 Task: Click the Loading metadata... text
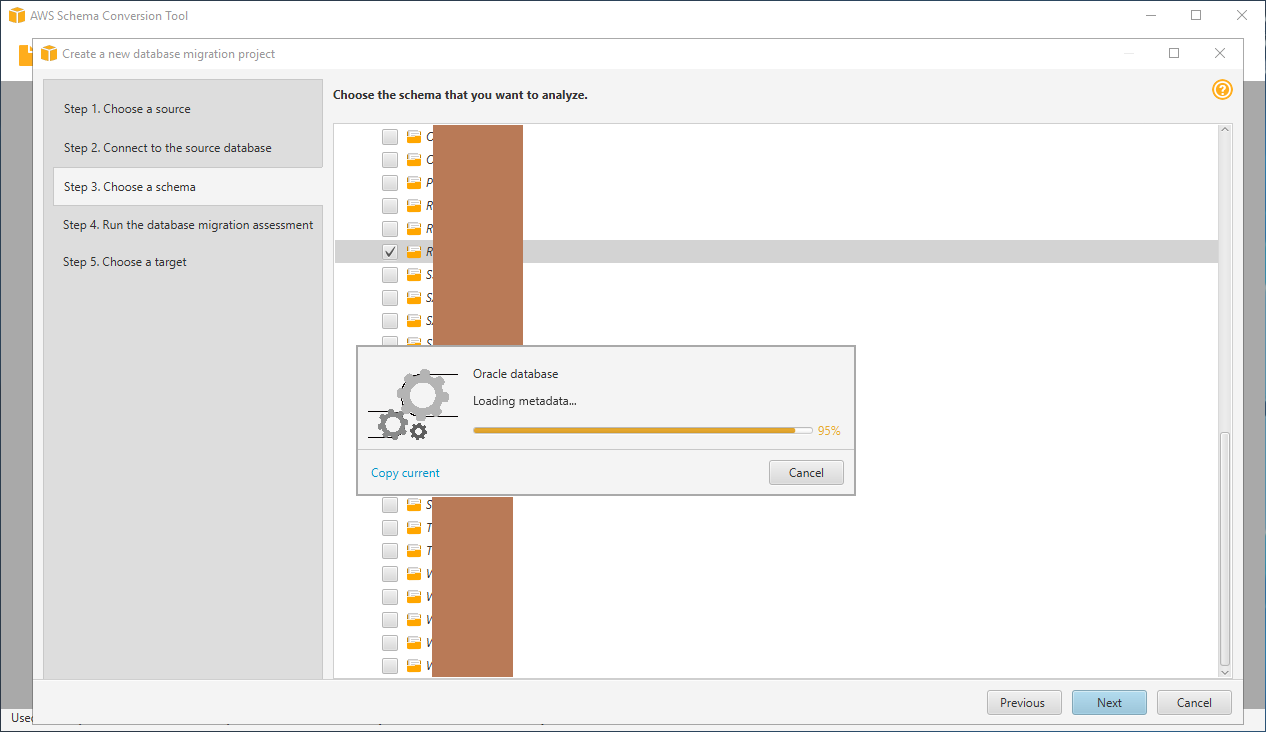(525, 401)
